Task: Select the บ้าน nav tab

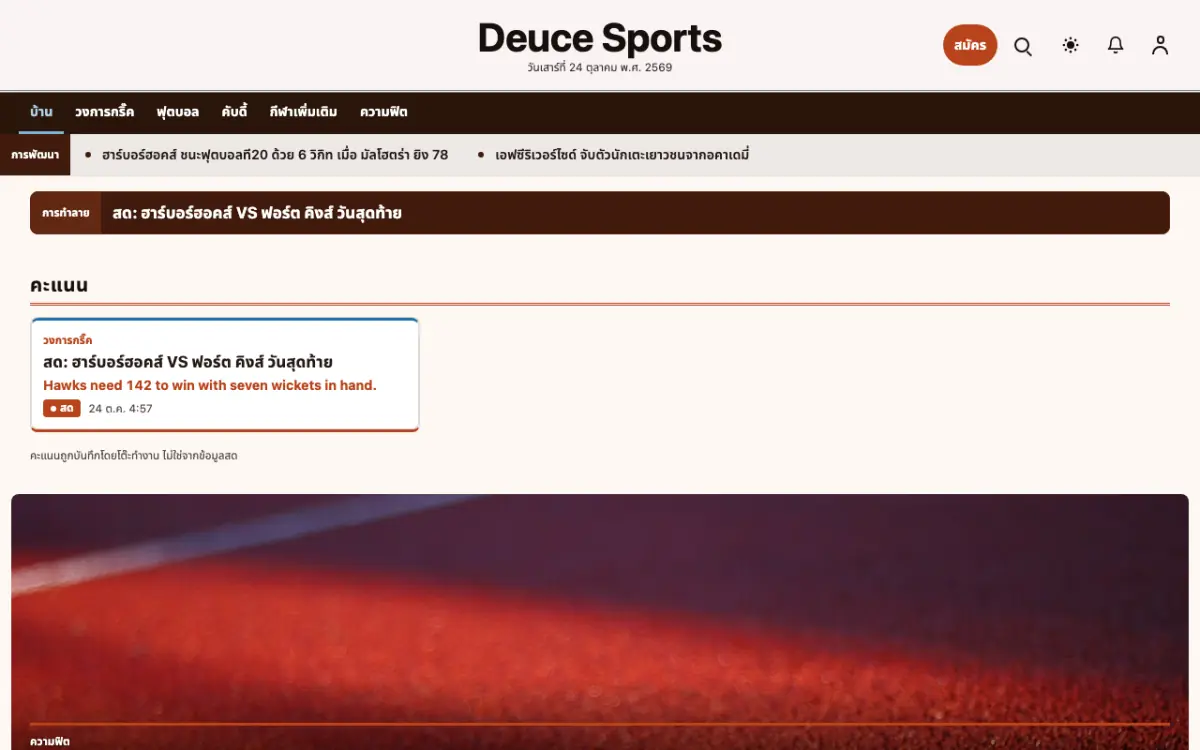Action: 41,112
